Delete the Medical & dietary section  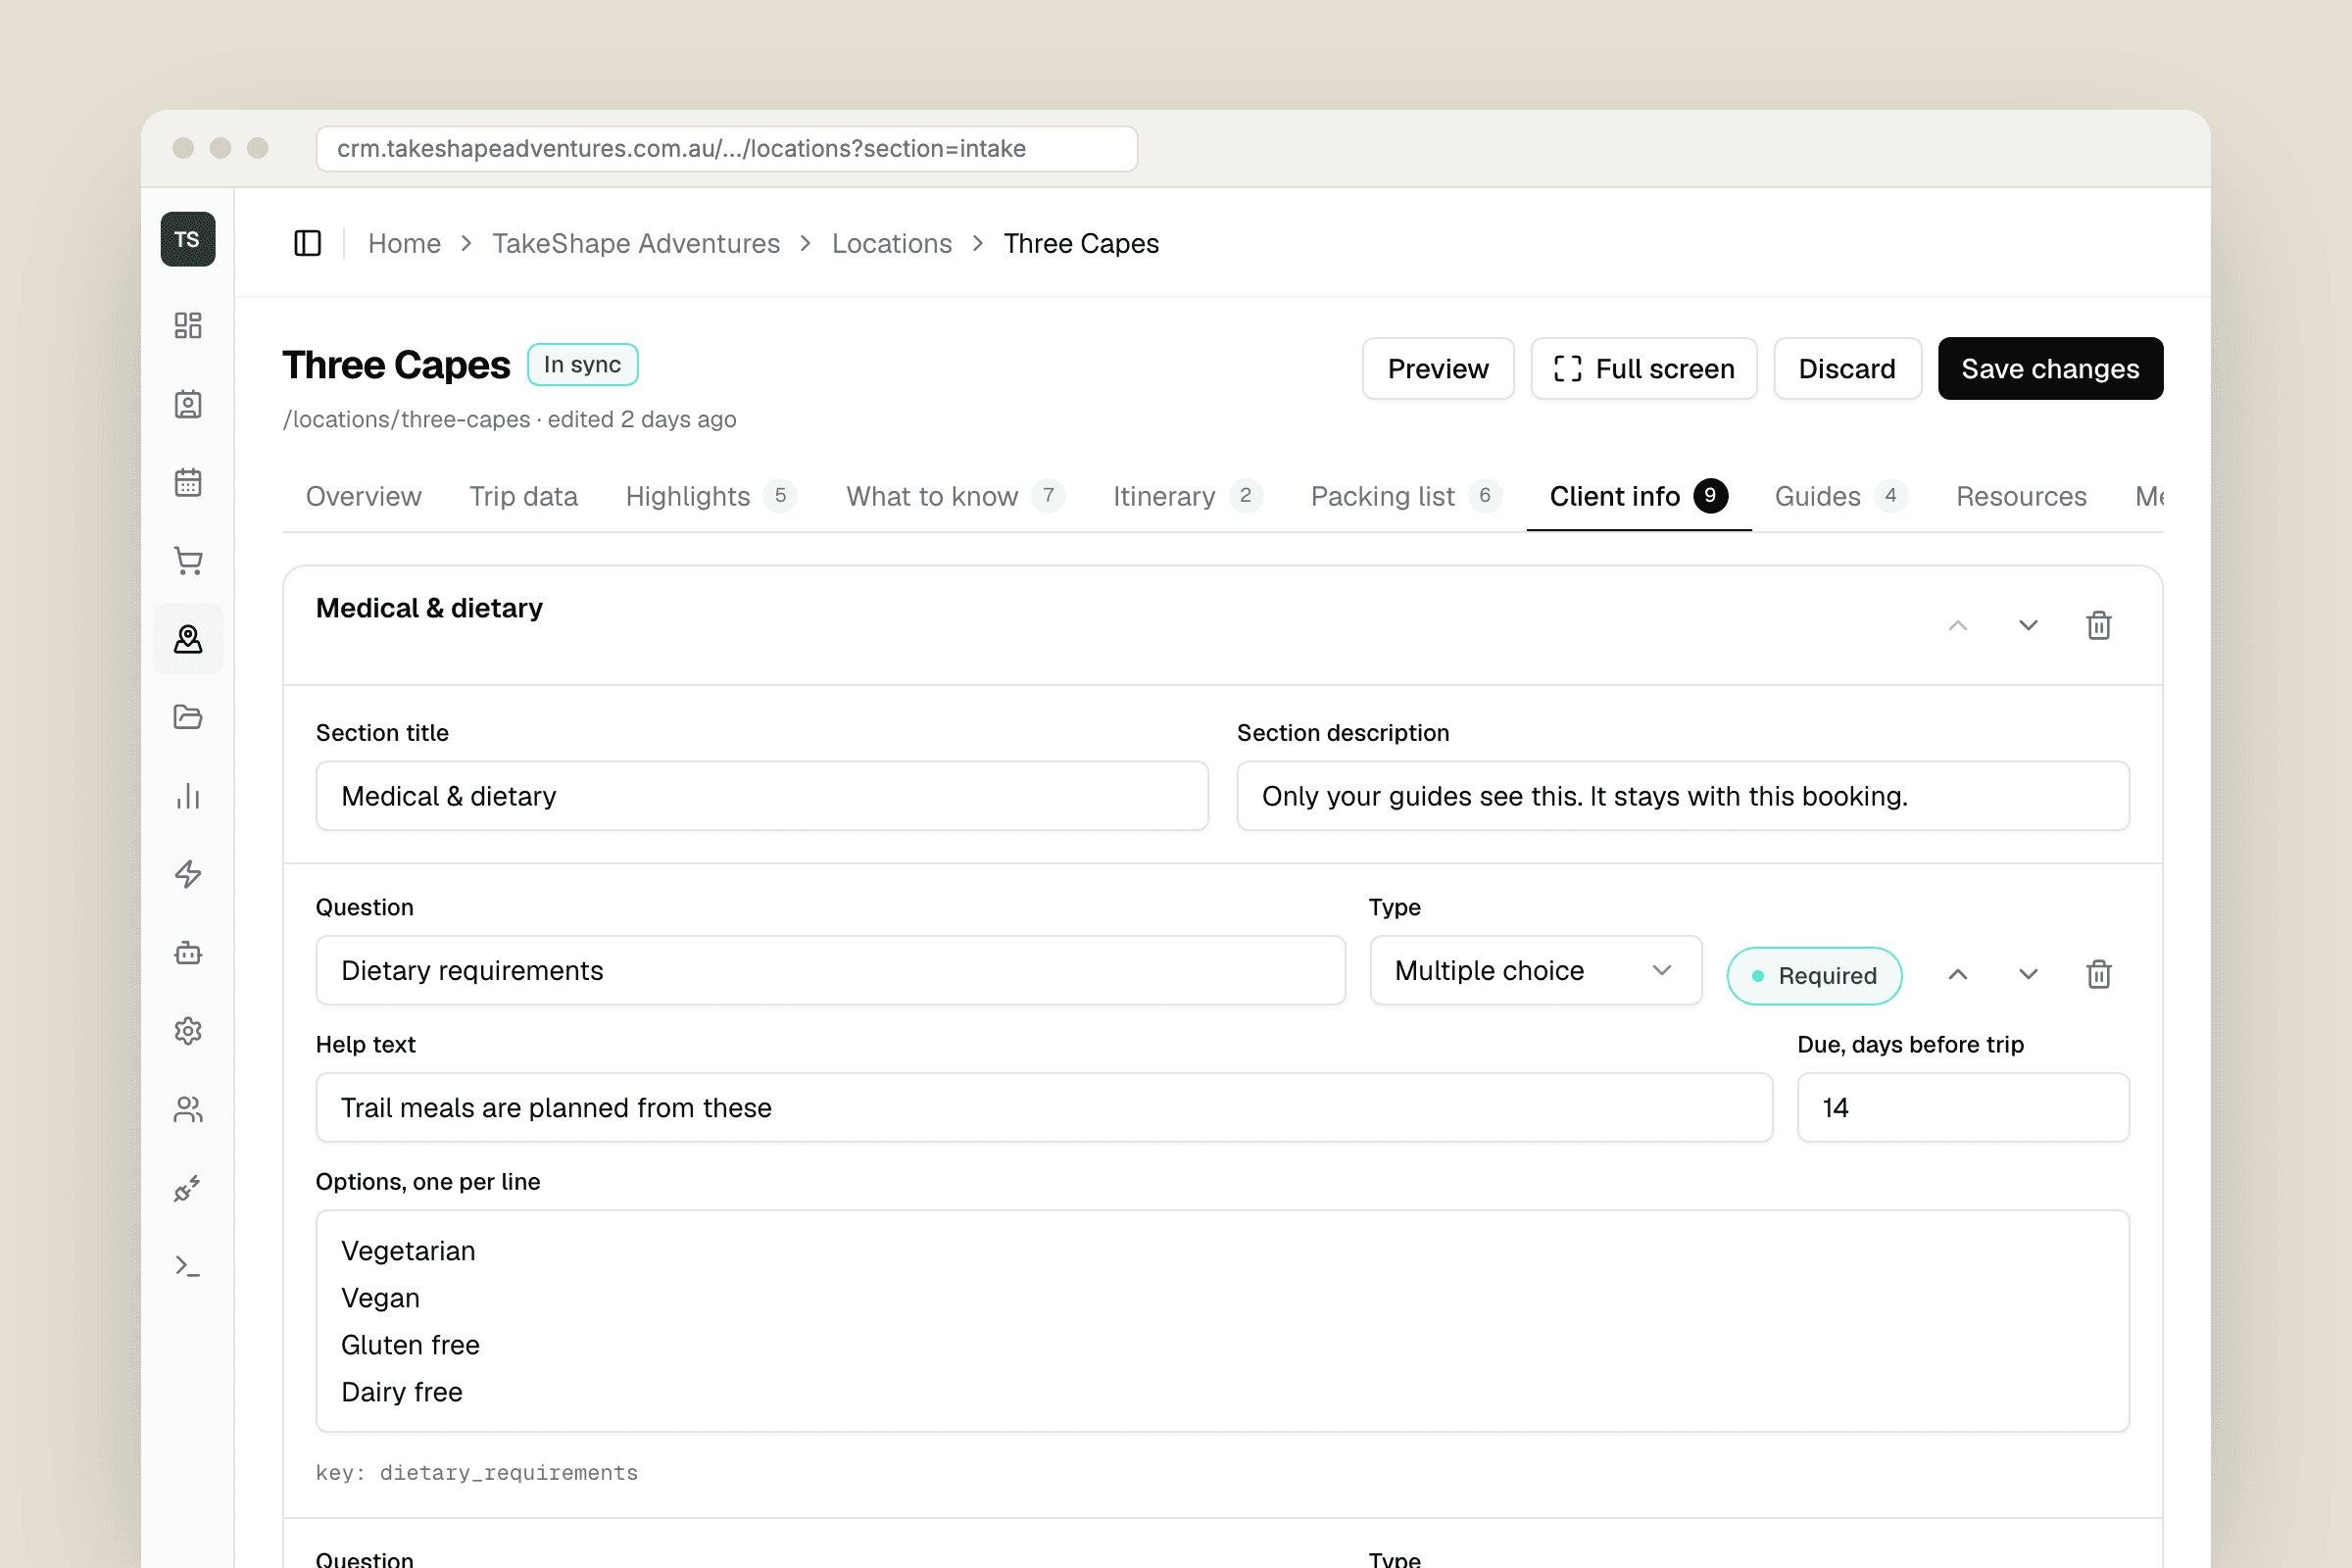(2099, 625)
